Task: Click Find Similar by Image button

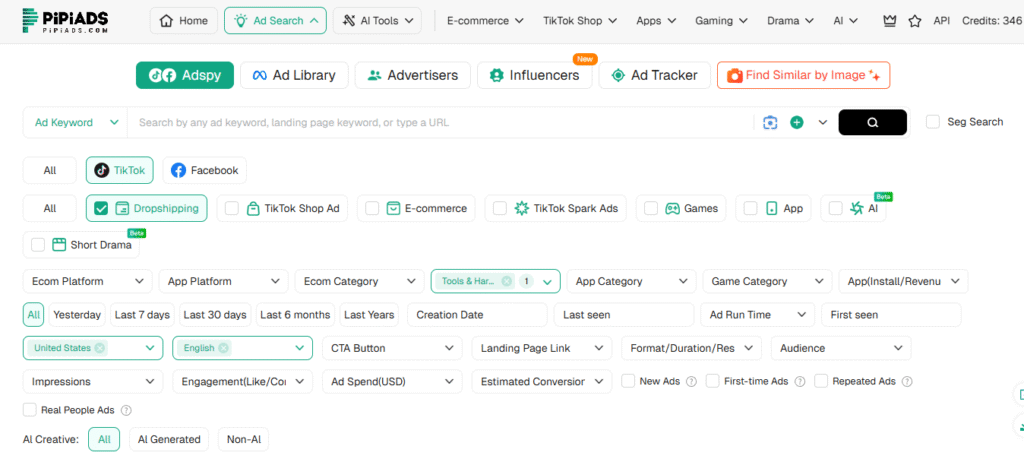Action: click(803, 75)
